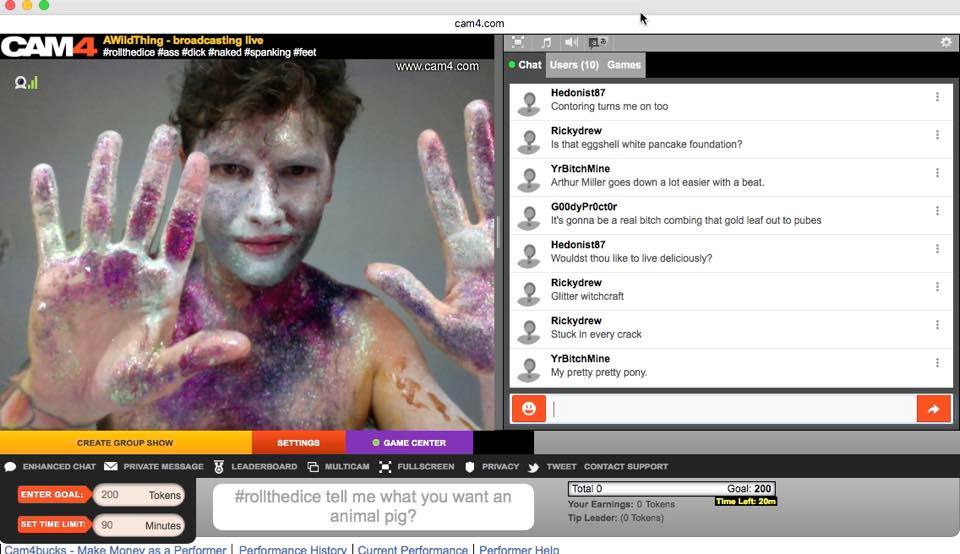Click the Tweet bird icon
Image resolution: width=960 pixels, height=554 pixels.
pos(534,467)
